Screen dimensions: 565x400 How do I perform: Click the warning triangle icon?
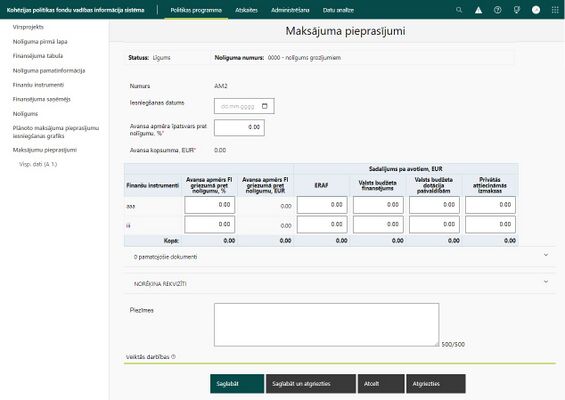coord(478,10)
